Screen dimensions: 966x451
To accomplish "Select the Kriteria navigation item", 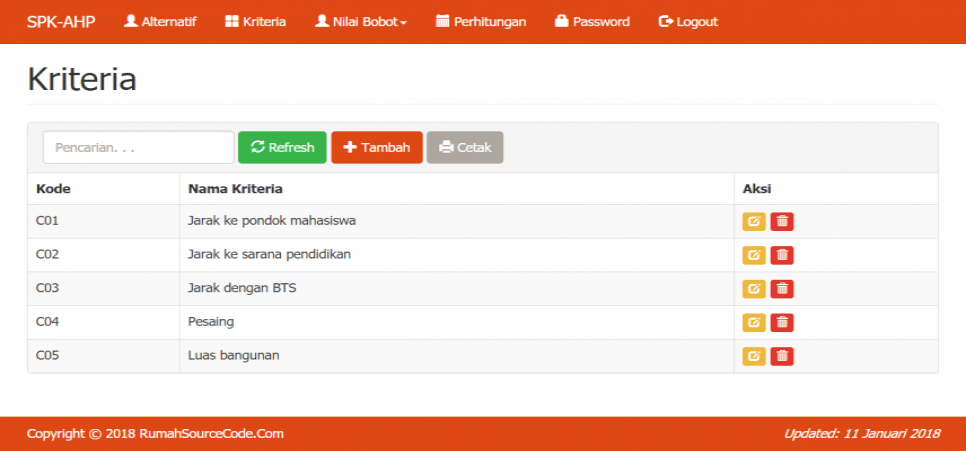I will pyautogui.click(x=256, y=22).
